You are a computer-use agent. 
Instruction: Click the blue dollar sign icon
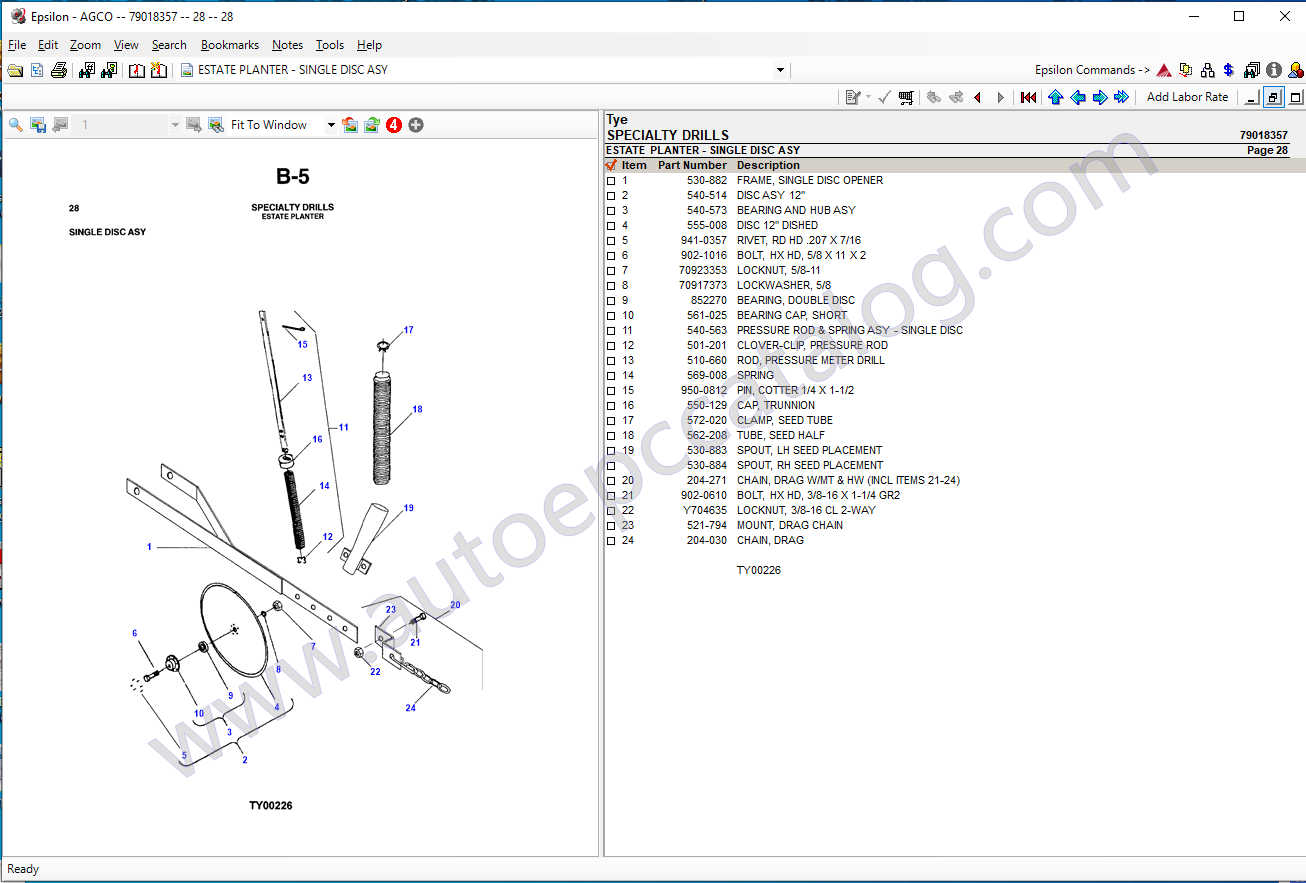coord(1228,70)
